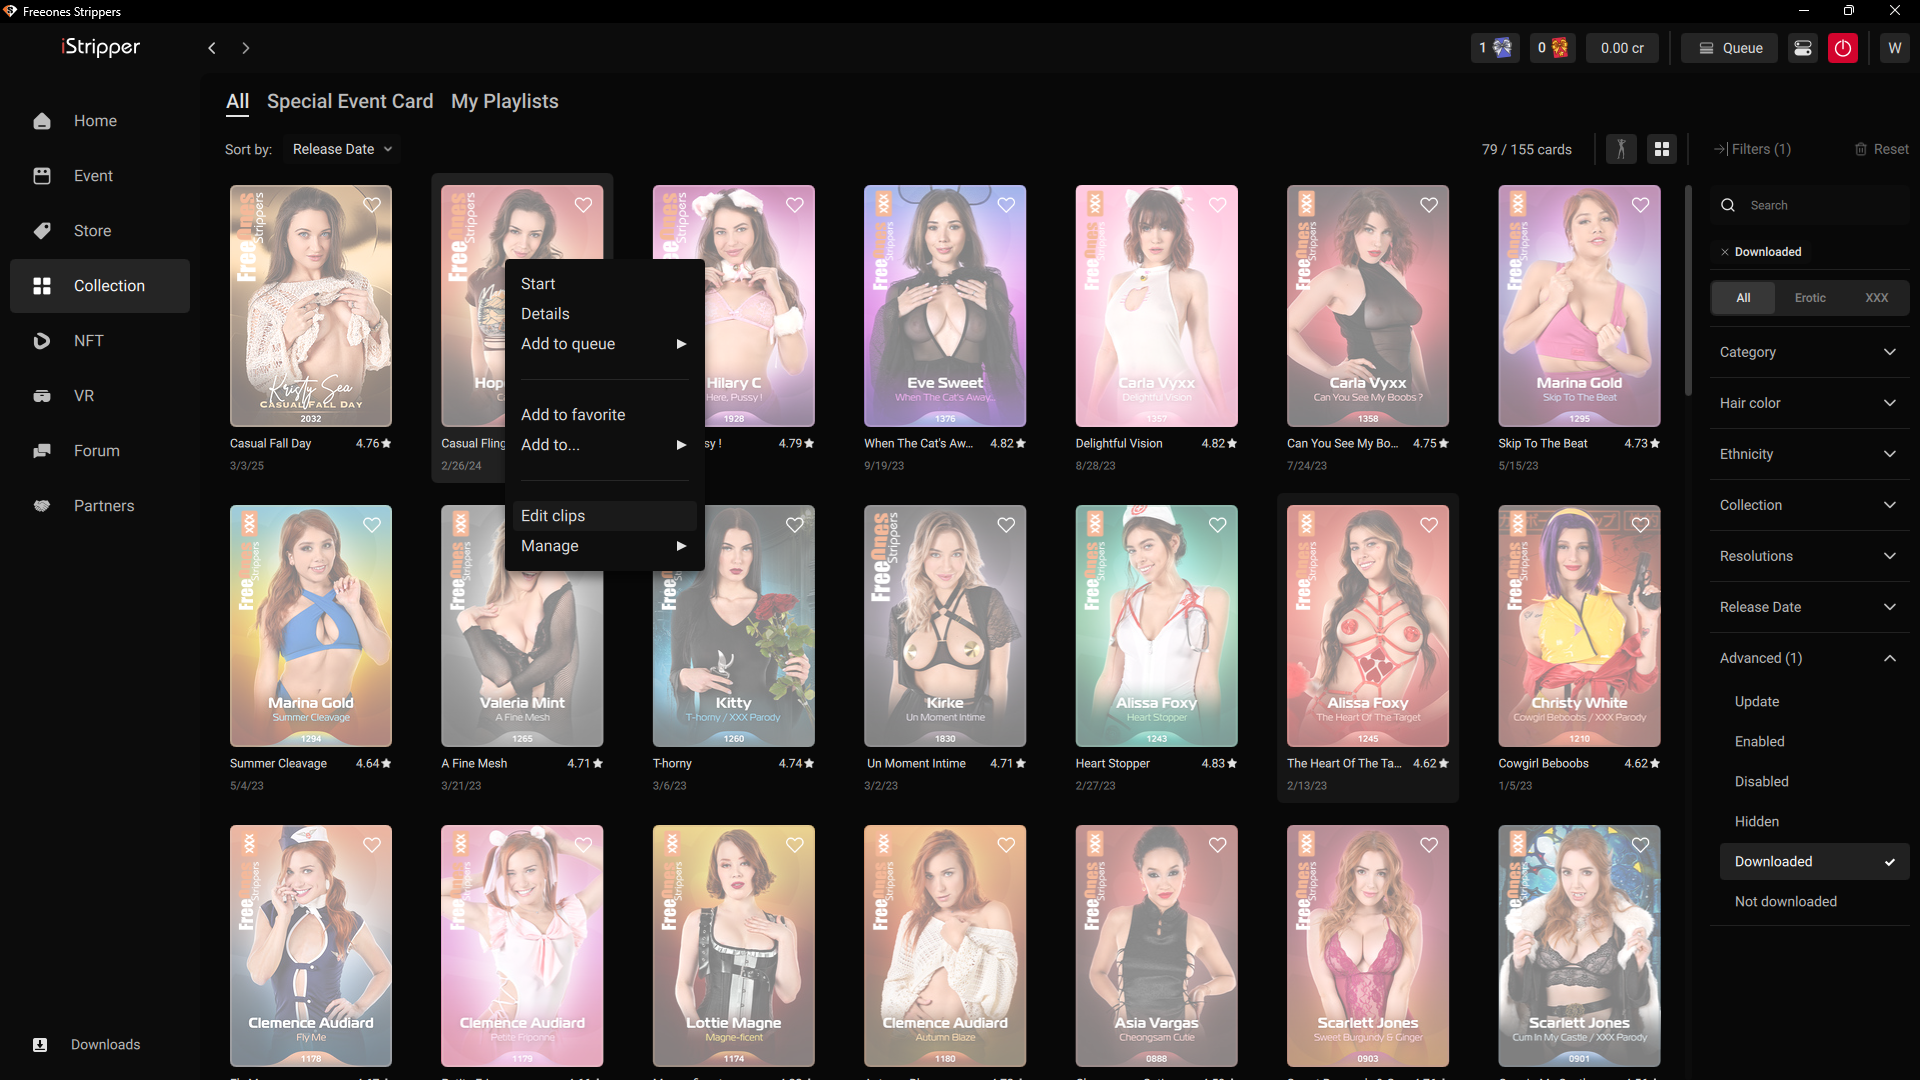Open the VR headset icon
The height and width of the screenshot is (1080, 1920).
coord(42,396)
